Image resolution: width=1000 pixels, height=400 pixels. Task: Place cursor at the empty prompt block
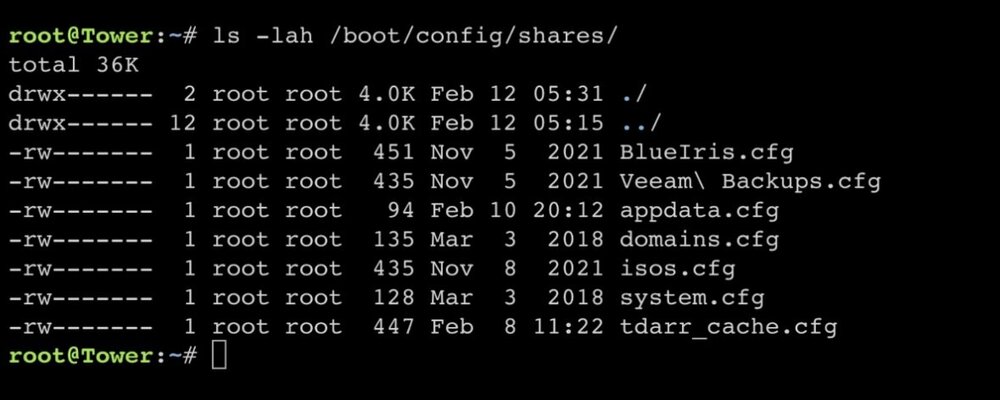[x=219, y=356]
